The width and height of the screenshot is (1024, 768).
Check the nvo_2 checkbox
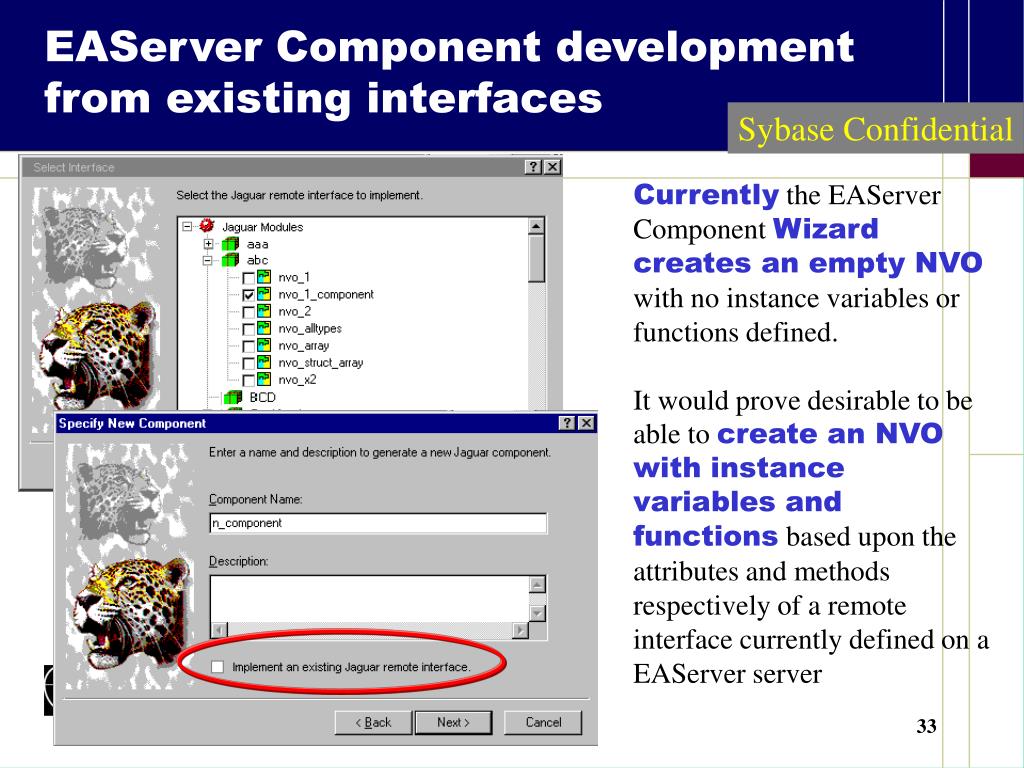coord(248,312)
